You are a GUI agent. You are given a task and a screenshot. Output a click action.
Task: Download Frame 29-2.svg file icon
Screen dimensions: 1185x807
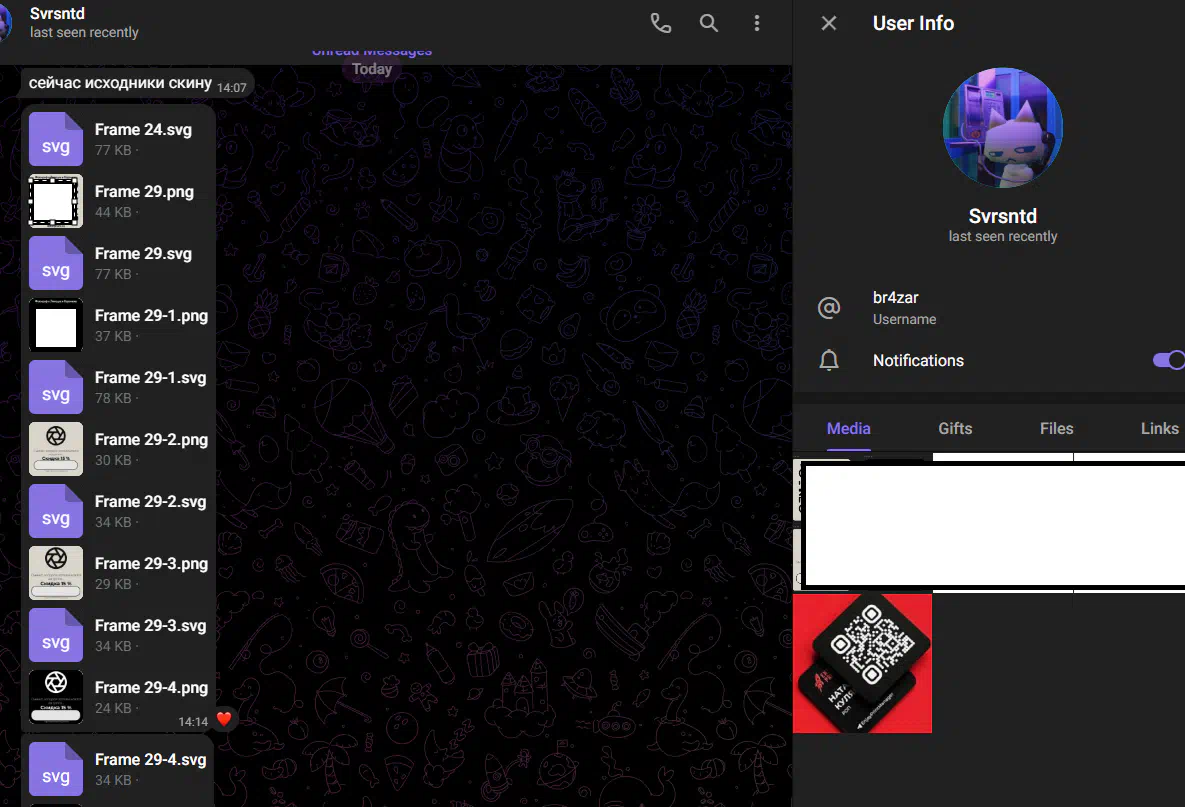click(56, 511)
